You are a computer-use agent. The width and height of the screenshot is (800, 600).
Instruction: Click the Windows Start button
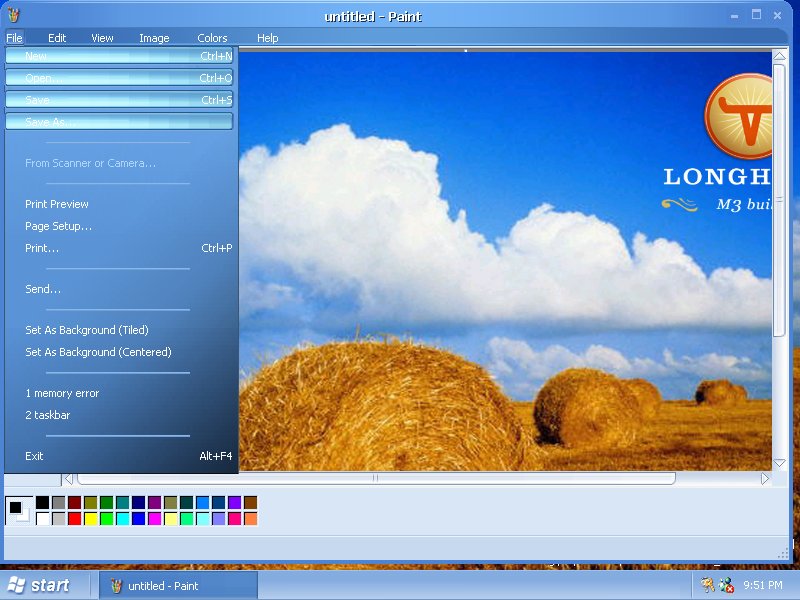(40, 585)
